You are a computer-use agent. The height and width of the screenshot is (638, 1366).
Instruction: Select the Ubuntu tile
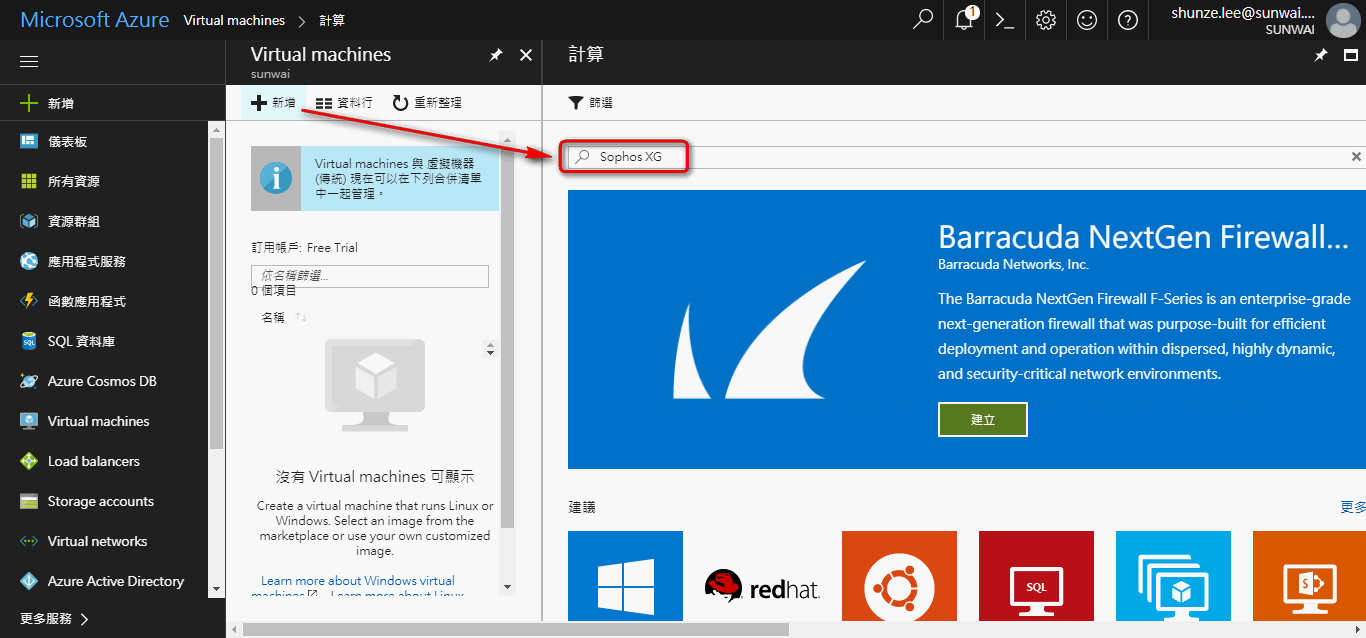[x=899, y=577]
